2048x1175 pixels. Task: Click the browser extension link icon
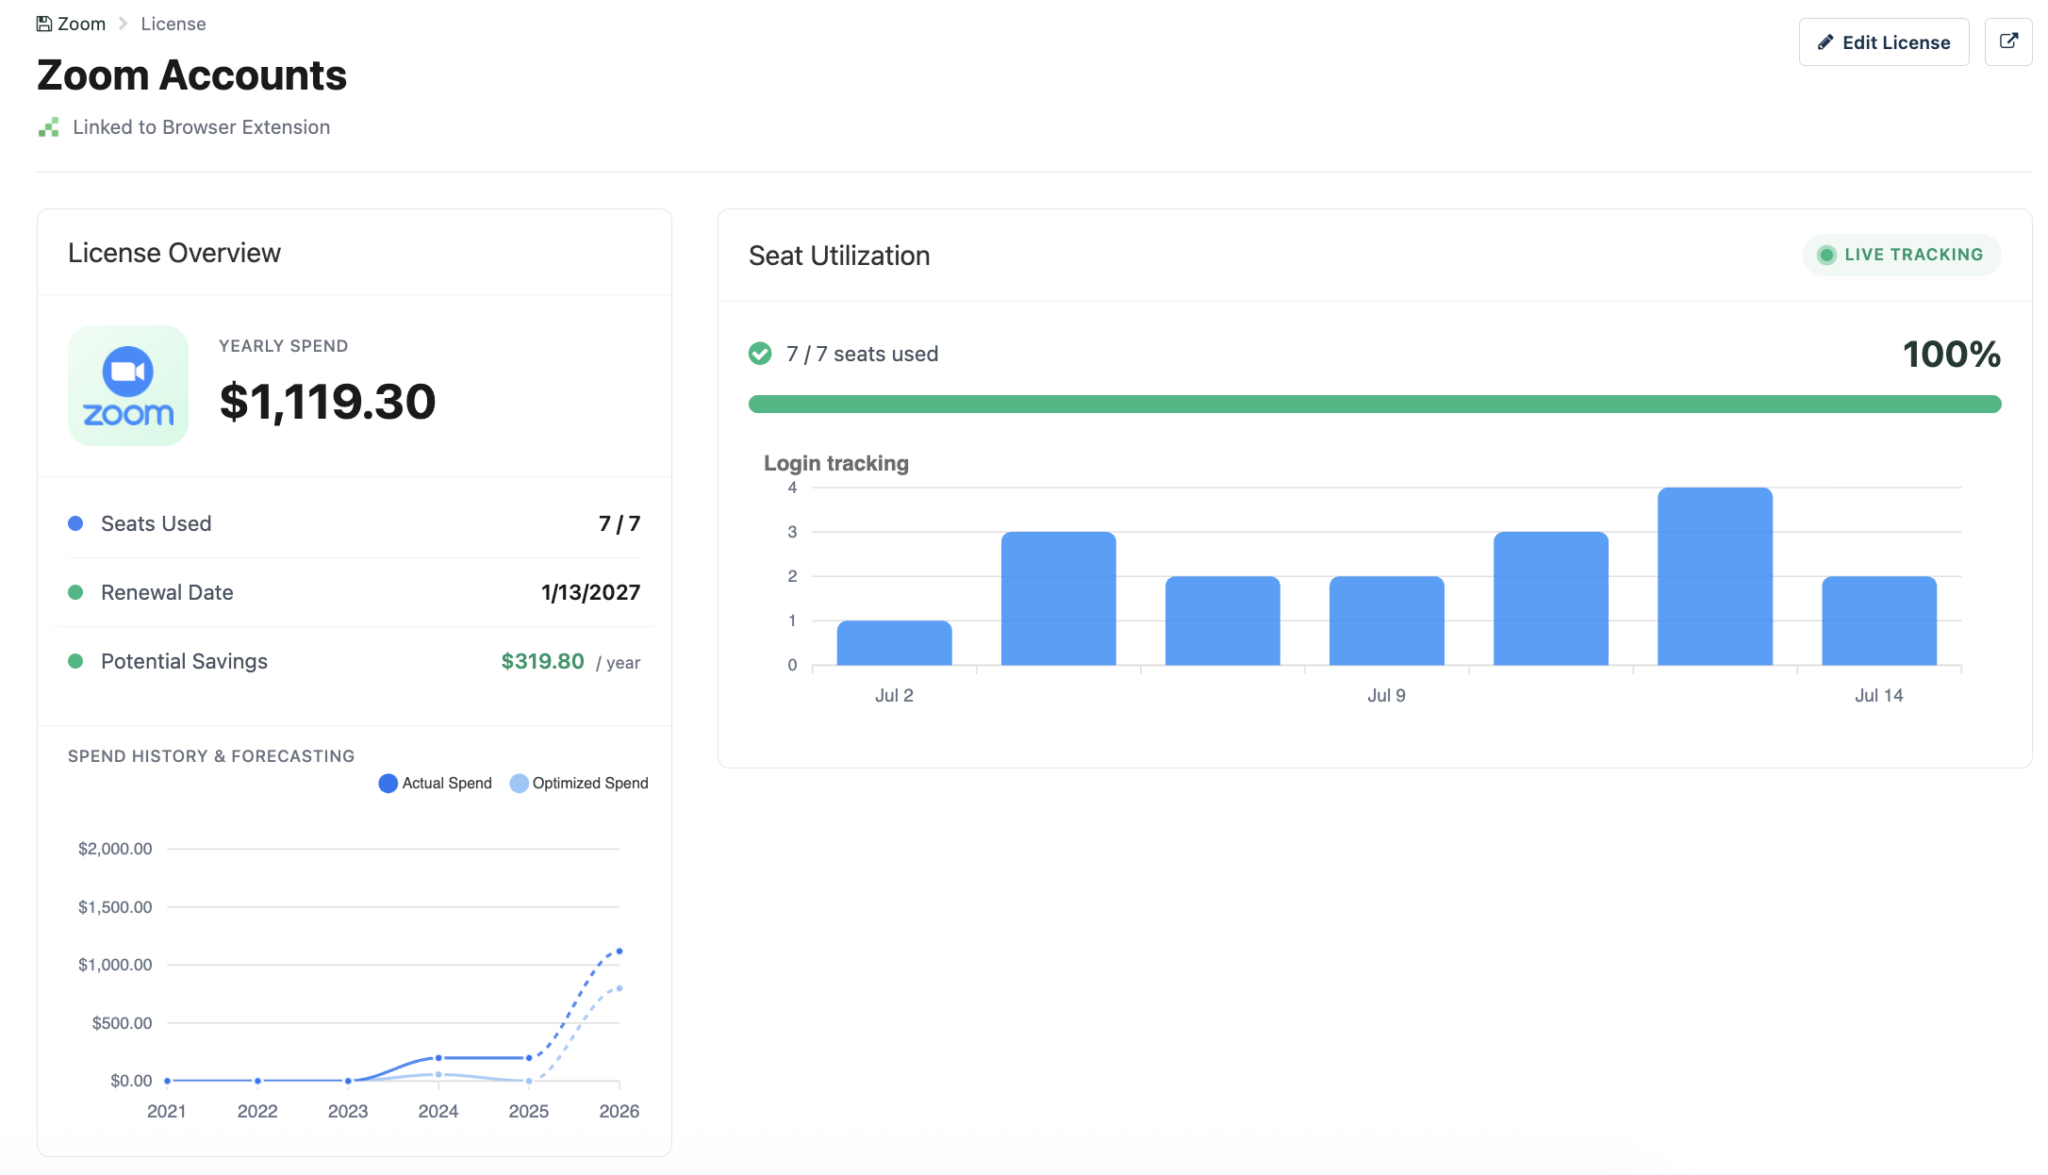pos(48,127)
